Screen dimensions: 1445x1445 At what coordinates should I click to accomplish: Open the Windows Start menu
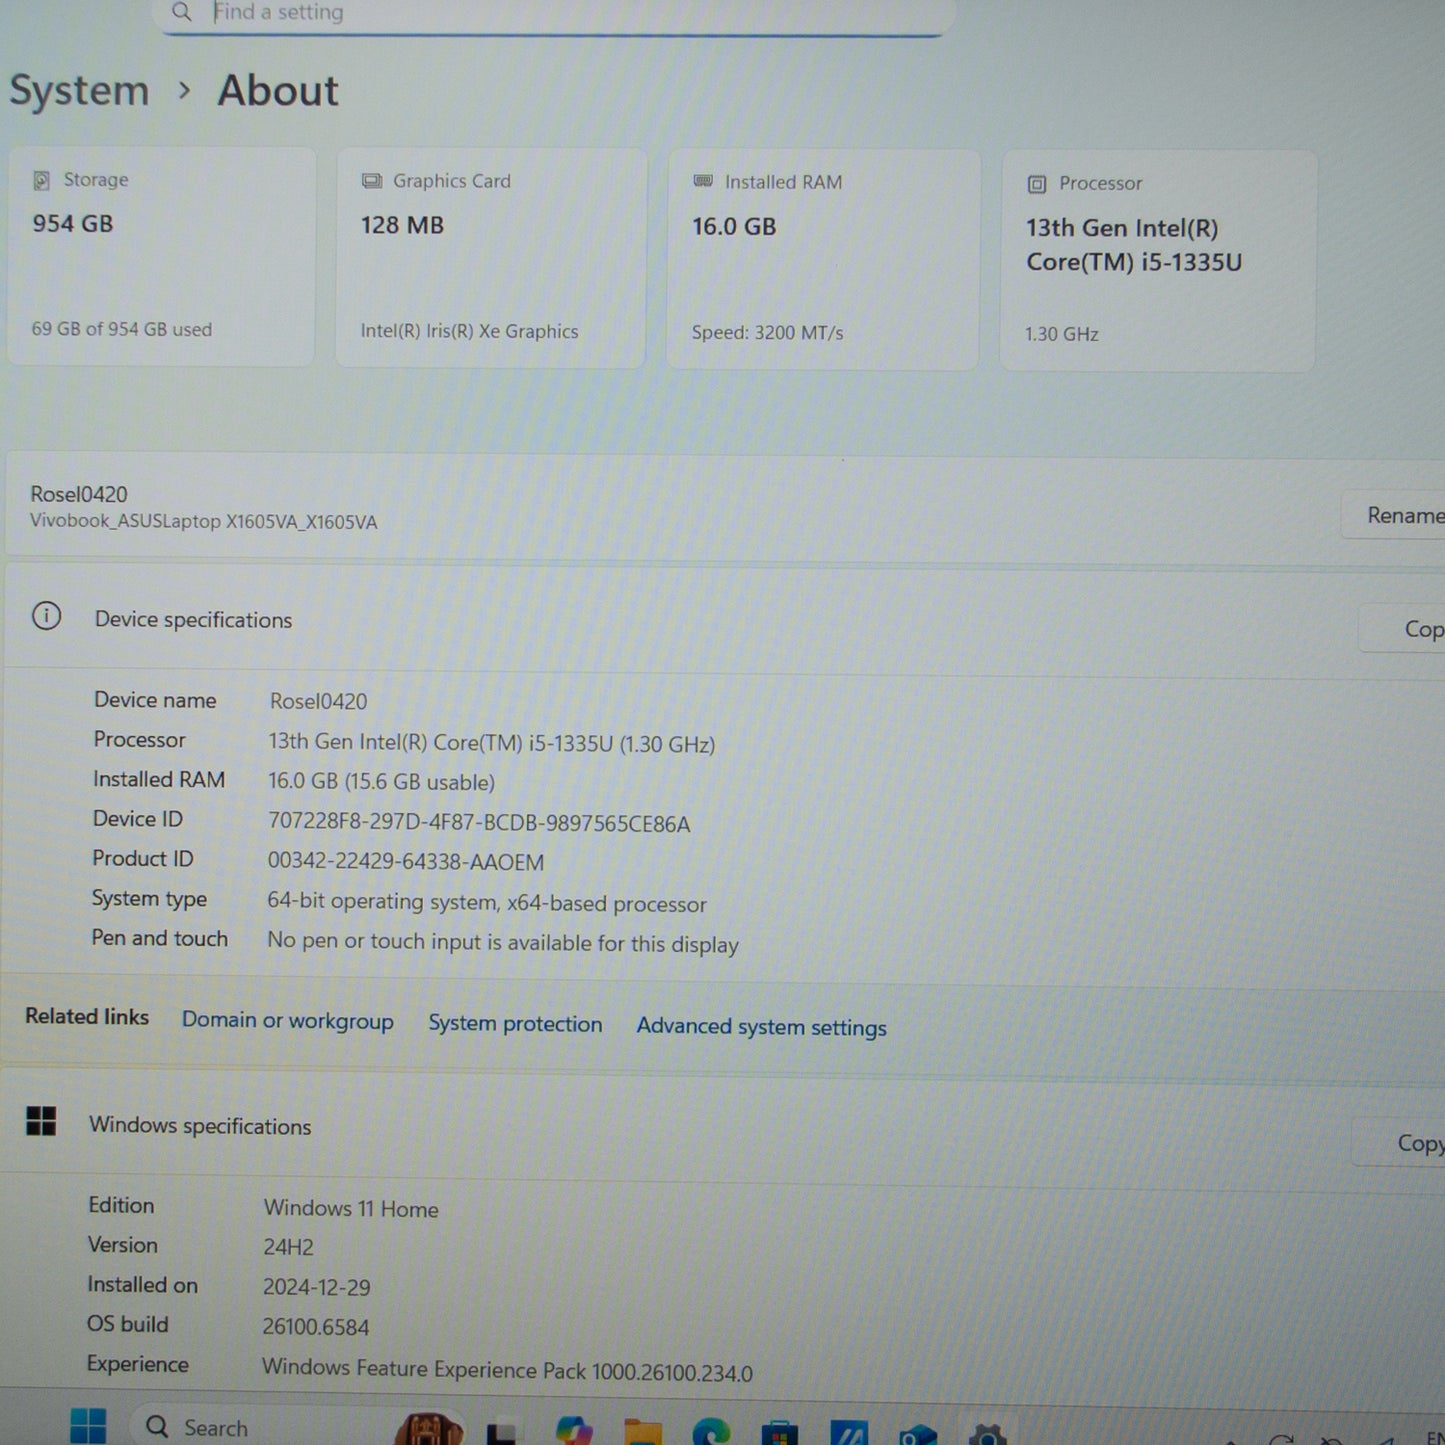pyautogui.click(x=88, y=1426)
